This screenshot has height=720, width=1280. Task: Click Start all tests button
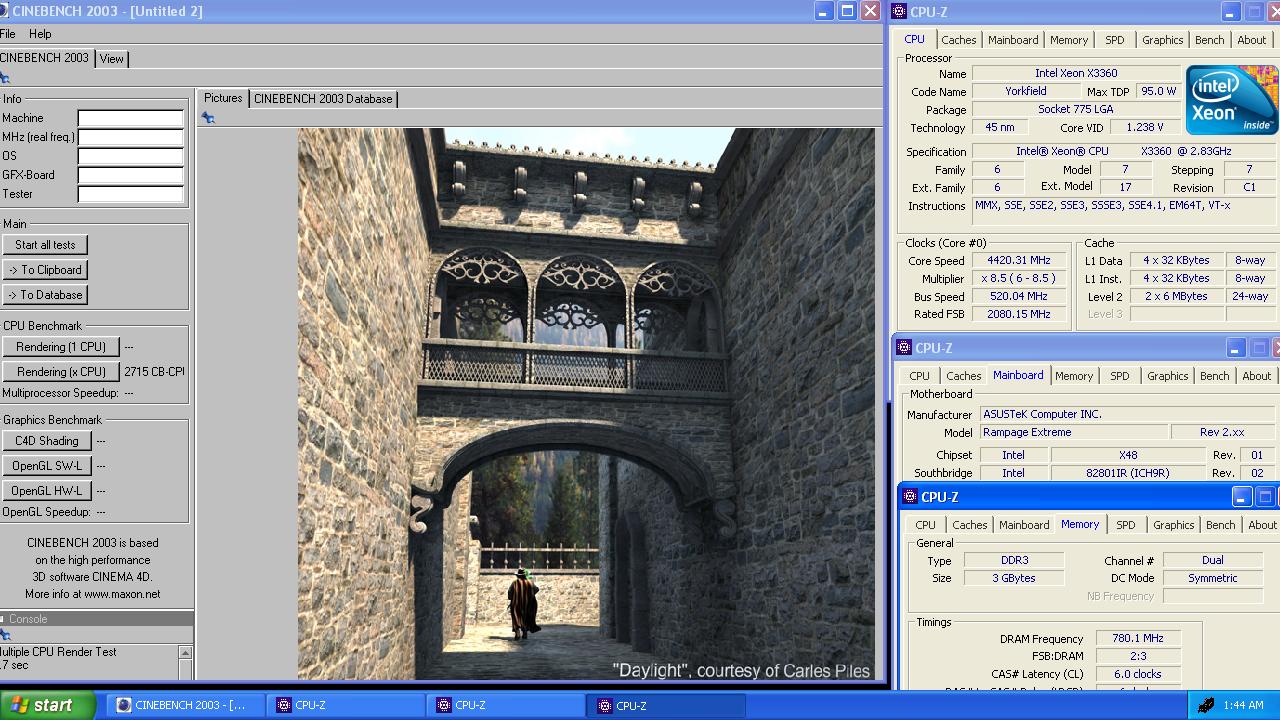tap(45, 245)
